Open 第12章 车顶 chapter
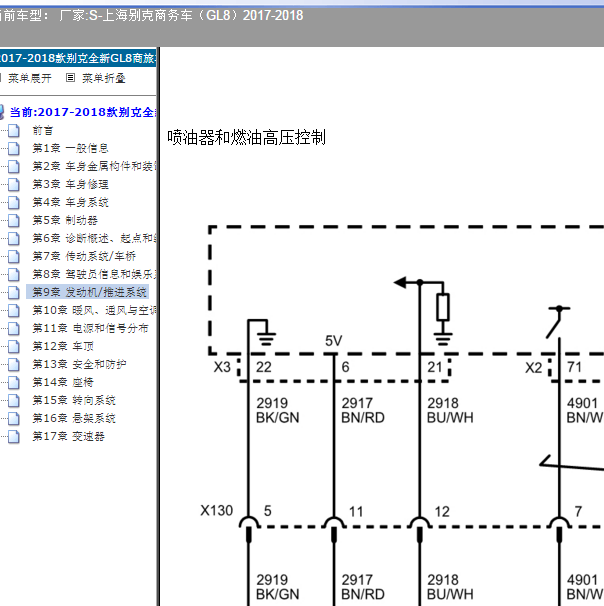The height and width of the screenshot is (606, 604). tap(63, 346)
